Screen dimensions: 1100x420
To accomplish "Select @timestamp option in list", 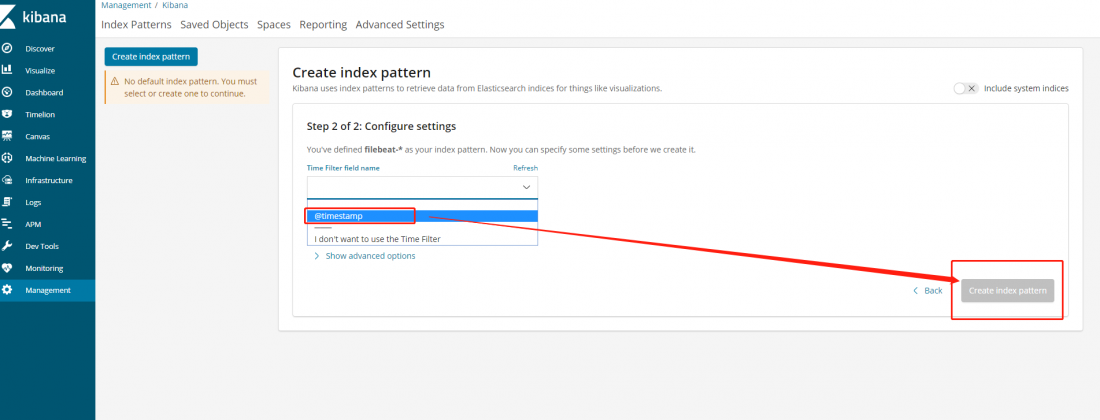I will [422, 216].
